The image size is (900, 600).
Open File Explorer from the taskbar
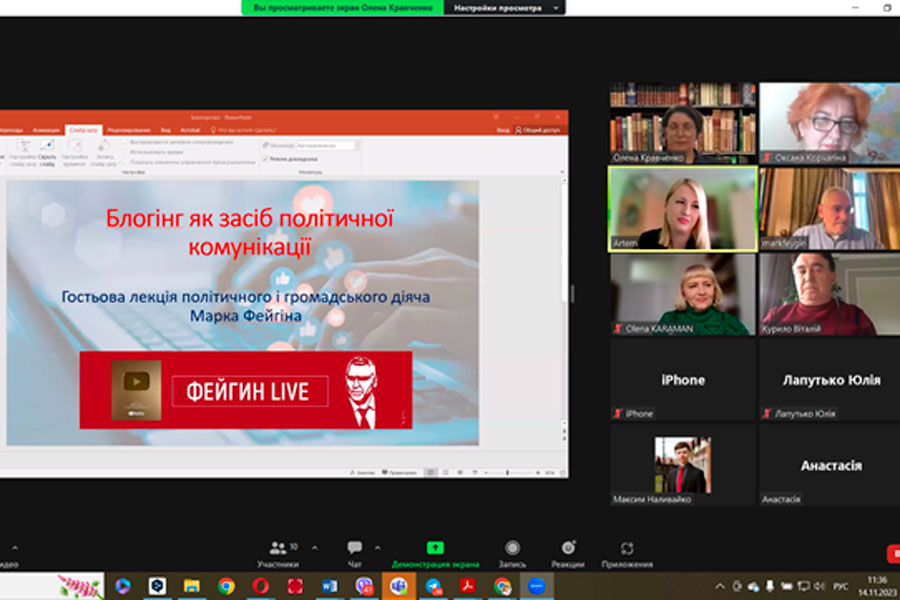pyautogui.click(x=192, y=586)
